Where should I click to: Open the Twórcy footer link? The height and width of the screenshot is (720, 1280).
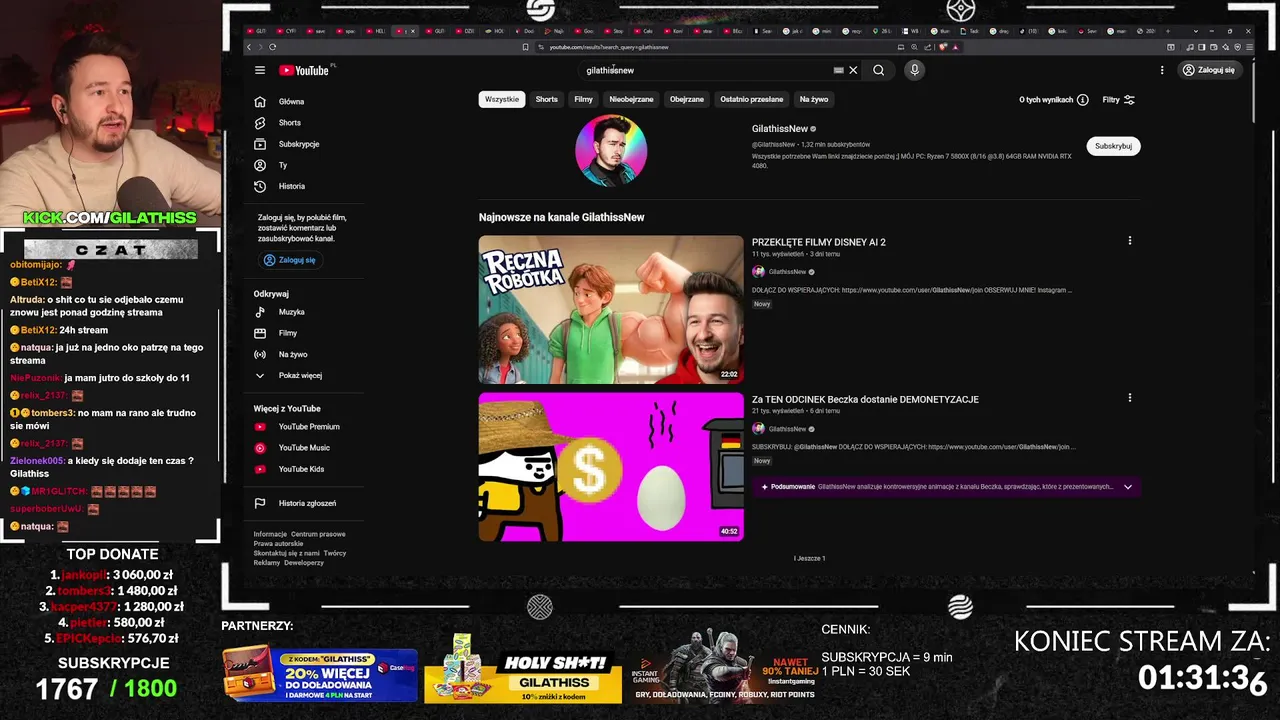click(x=335, y=553)
